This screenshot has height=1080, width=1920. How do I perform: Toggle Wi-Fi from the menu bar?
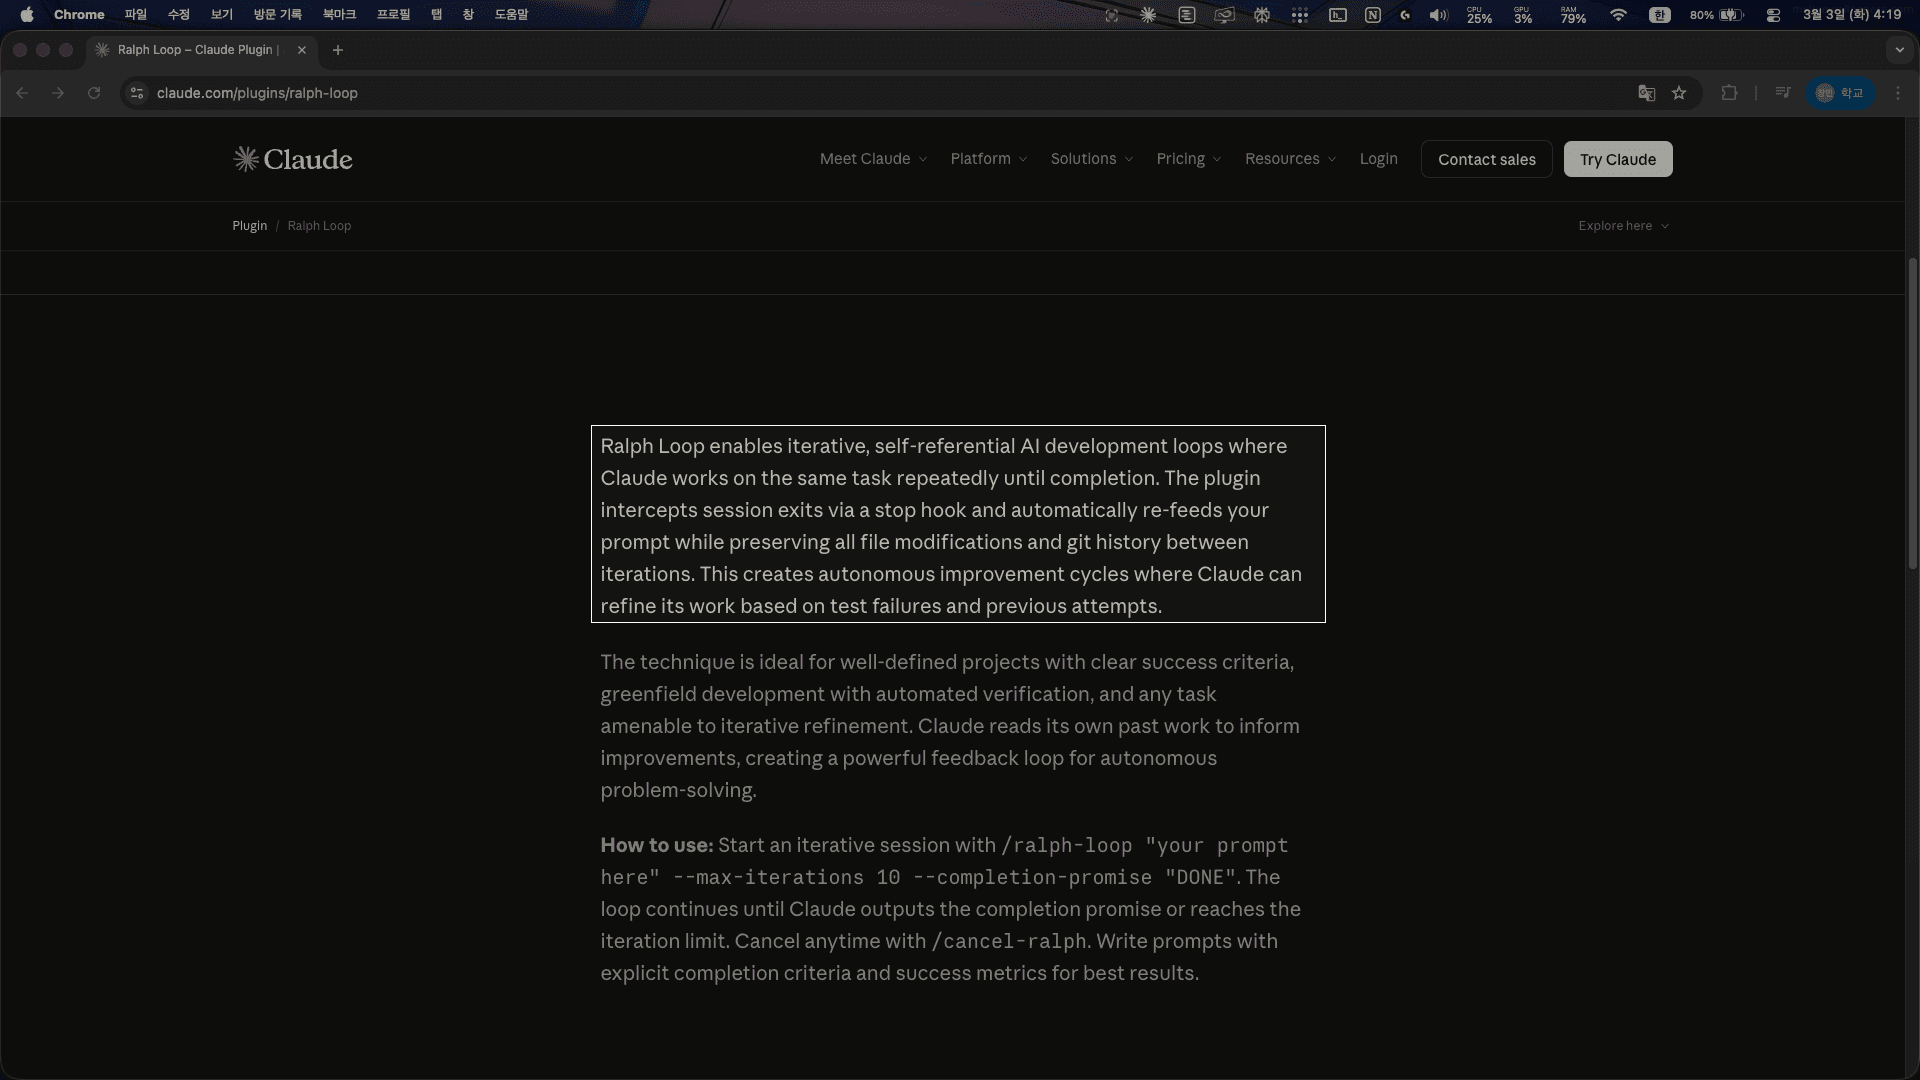coord(1619,15)
